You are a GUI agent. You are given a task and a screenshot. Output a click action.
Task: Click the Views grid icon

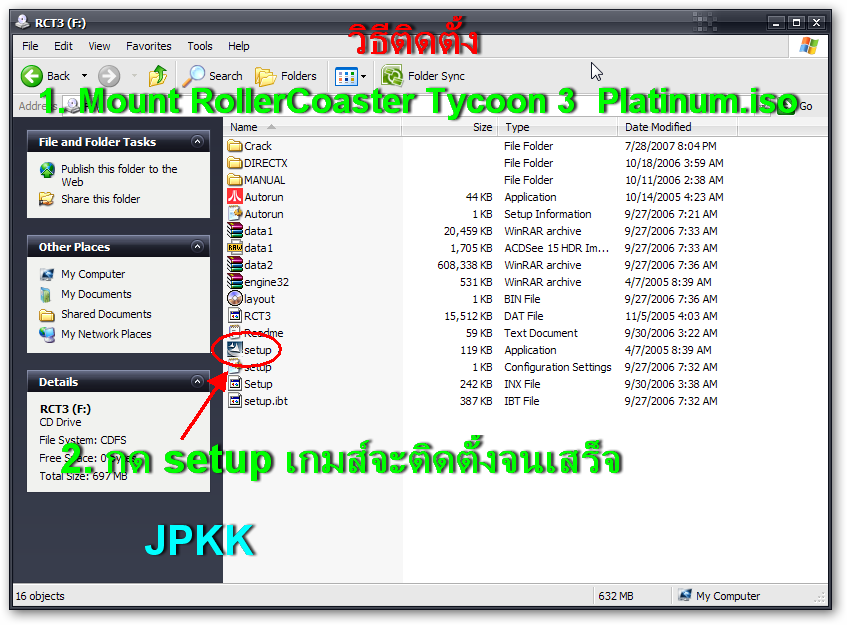[x=346, y=77]
